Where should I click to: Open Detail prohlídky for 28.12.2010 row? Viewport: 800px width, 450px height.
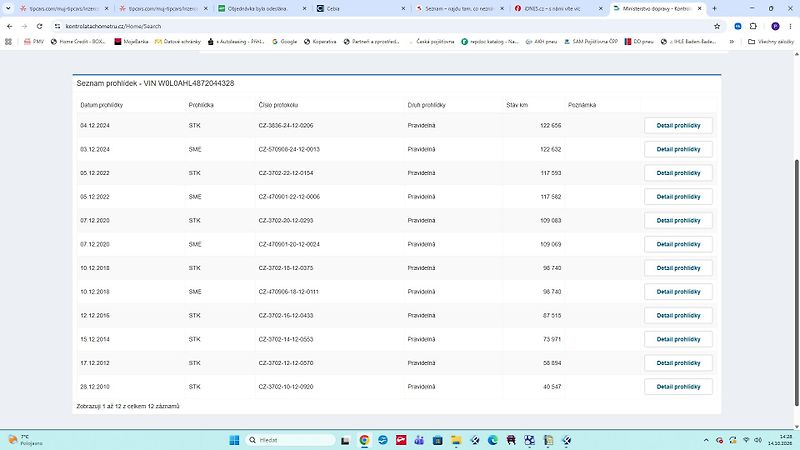[x=678, y=387]
